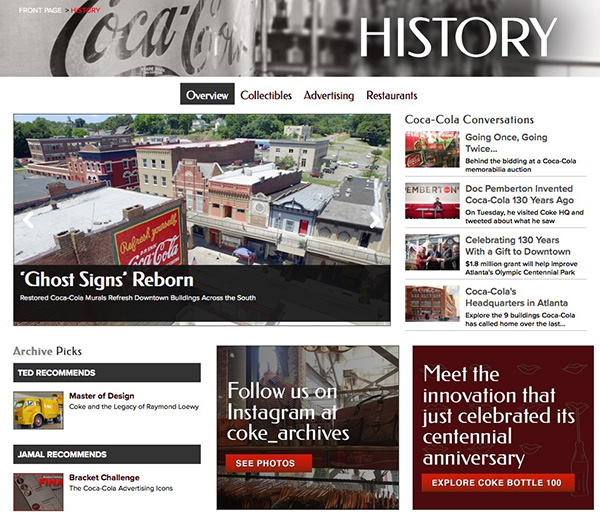The height and width of the screenshot is (516, 600).
Task: Click the Front Page breadcrumb link
Action: click(40, 10)
